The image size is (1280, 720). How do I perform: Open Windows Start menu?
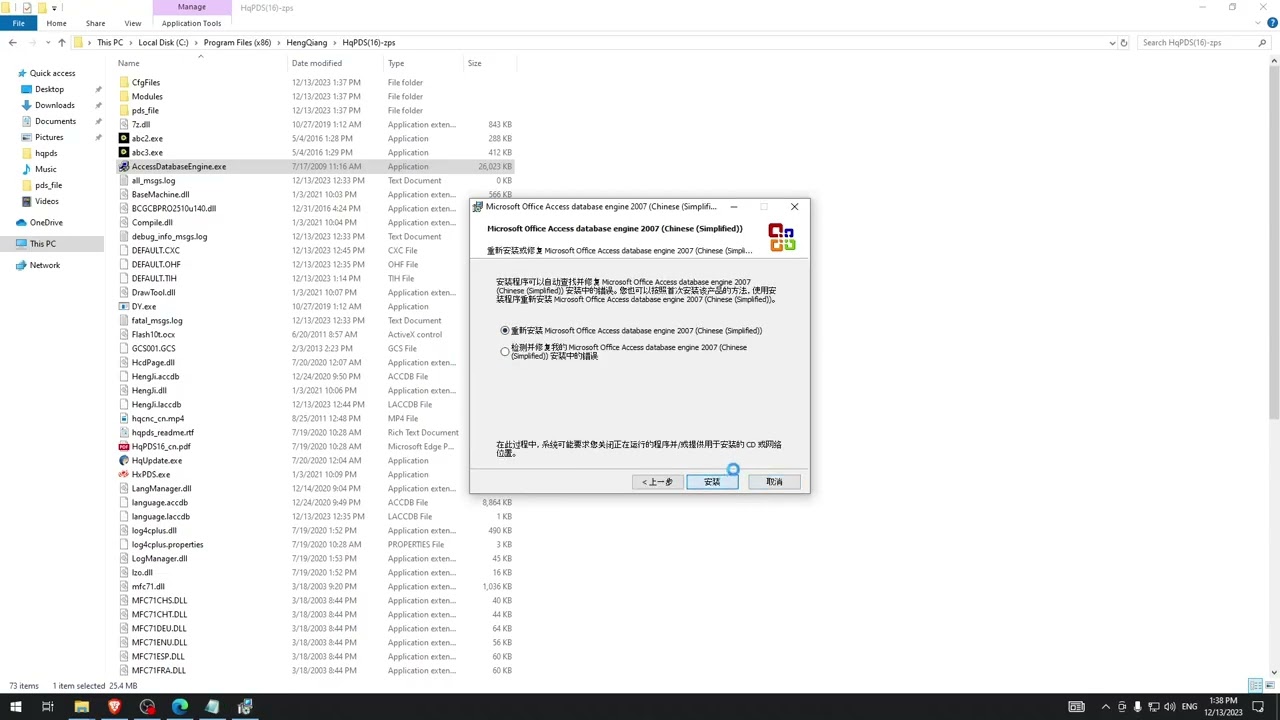pos(15,707)
